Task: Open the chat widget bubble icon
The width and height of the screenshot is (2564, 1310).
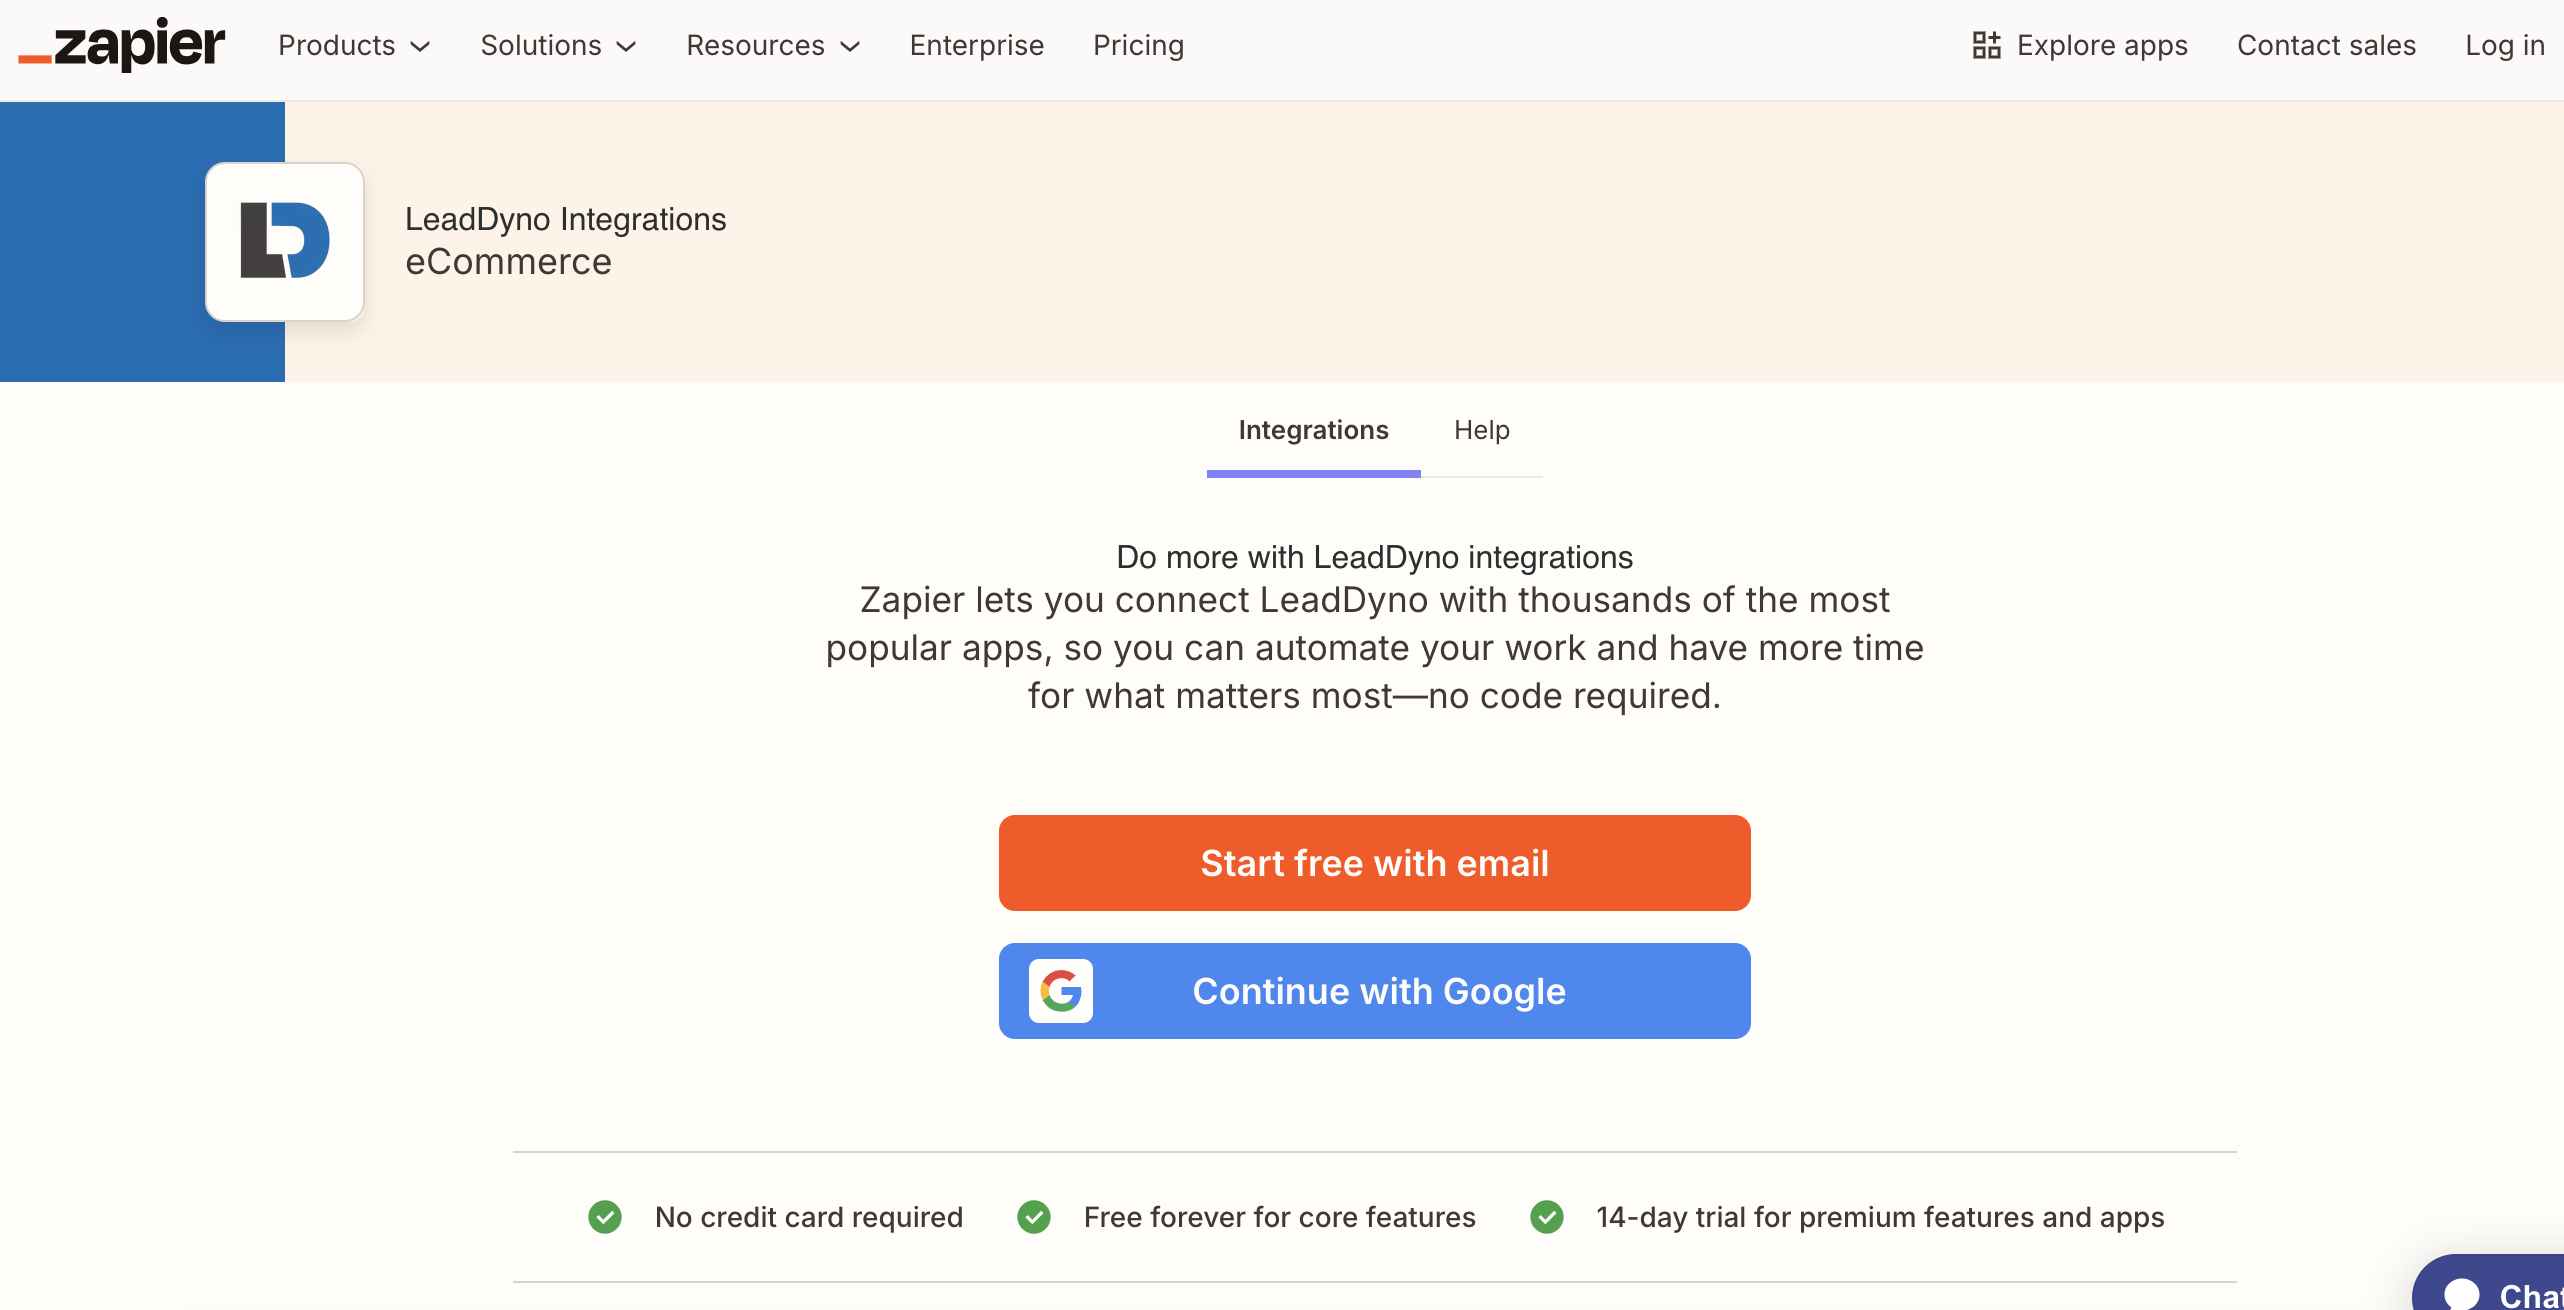Action: tap(2463, 1293)
